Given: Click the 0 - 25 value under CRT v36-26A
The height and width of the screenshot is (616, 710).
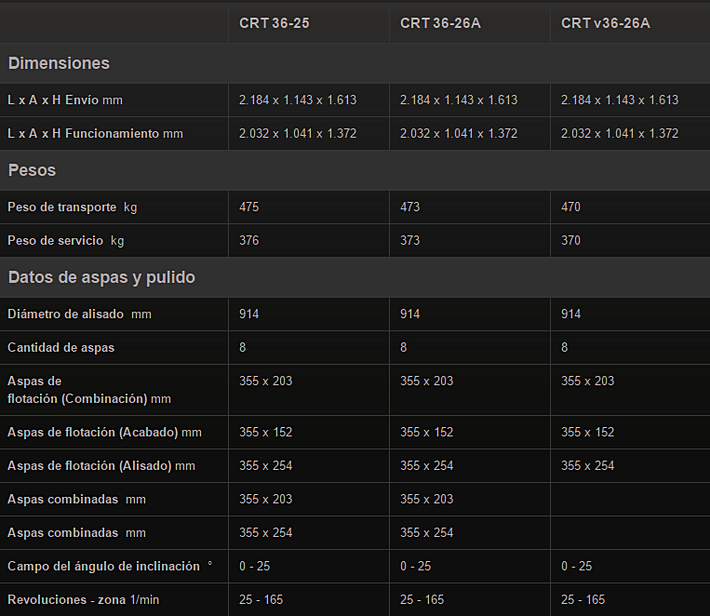Looking at the screenshot, I should 576,566.
